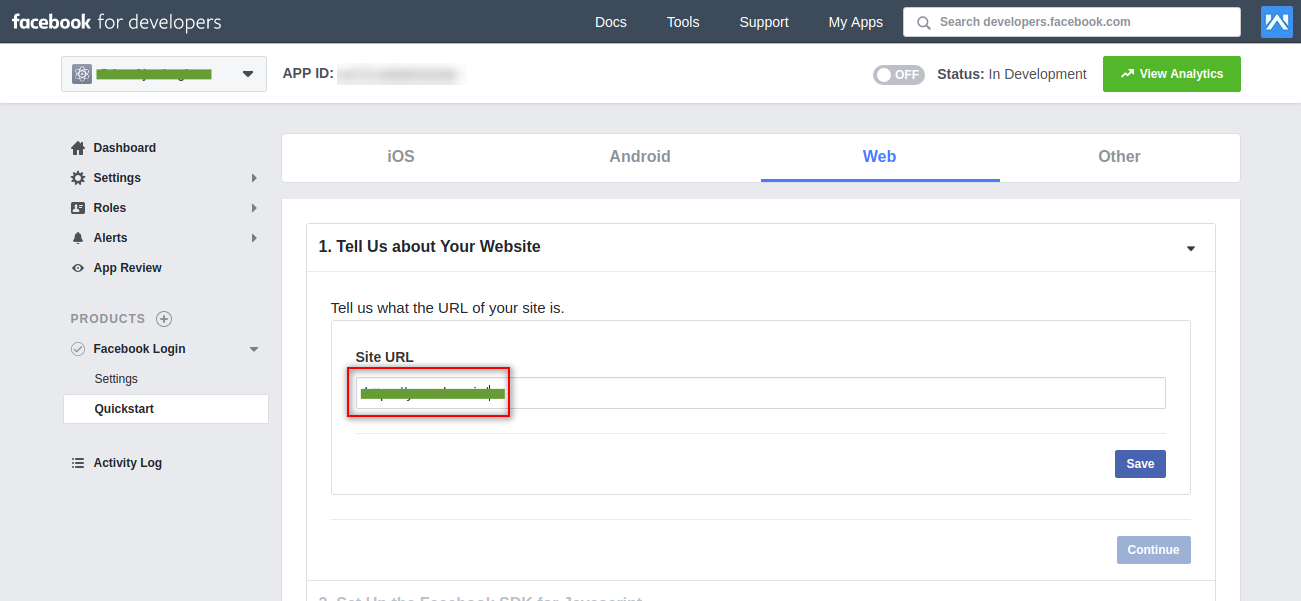Expand the Settings submenu arrow
Image resolution: width=1301 pixels, height=601 pixels.
[x=254, y=178]
